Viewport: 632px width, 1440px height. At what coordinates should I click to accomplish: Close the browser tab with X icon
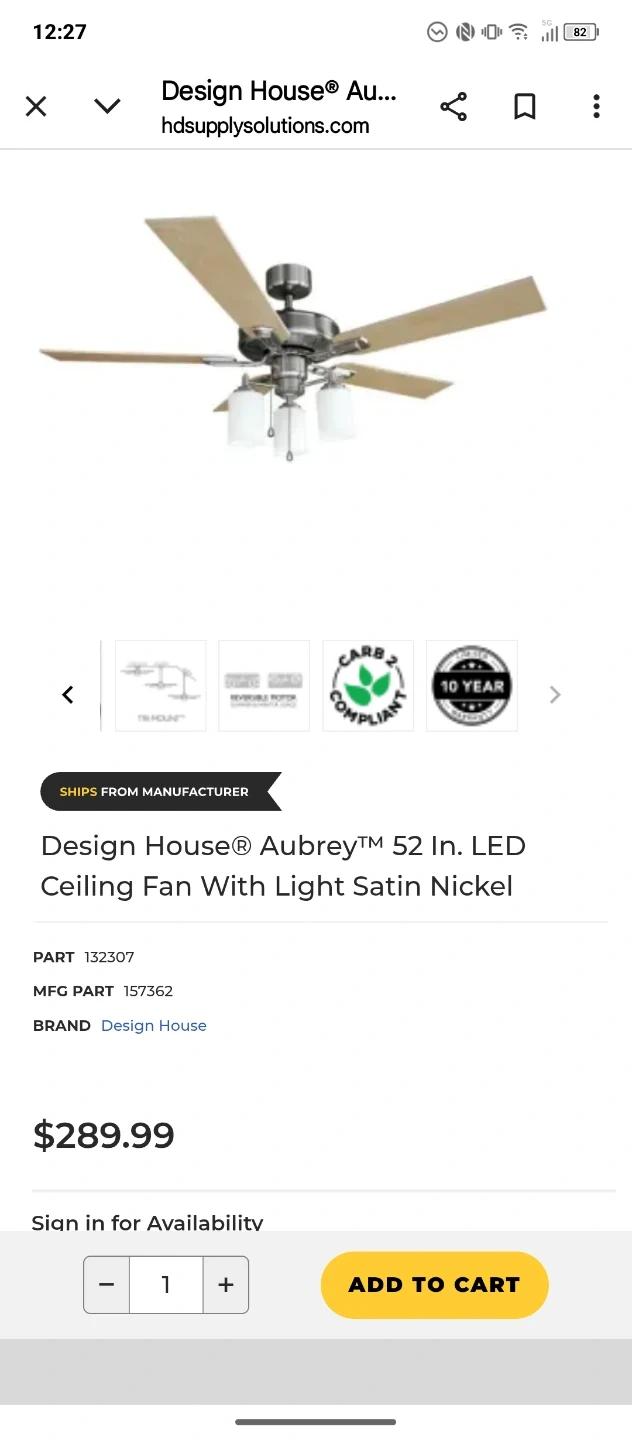pos(36,106)
